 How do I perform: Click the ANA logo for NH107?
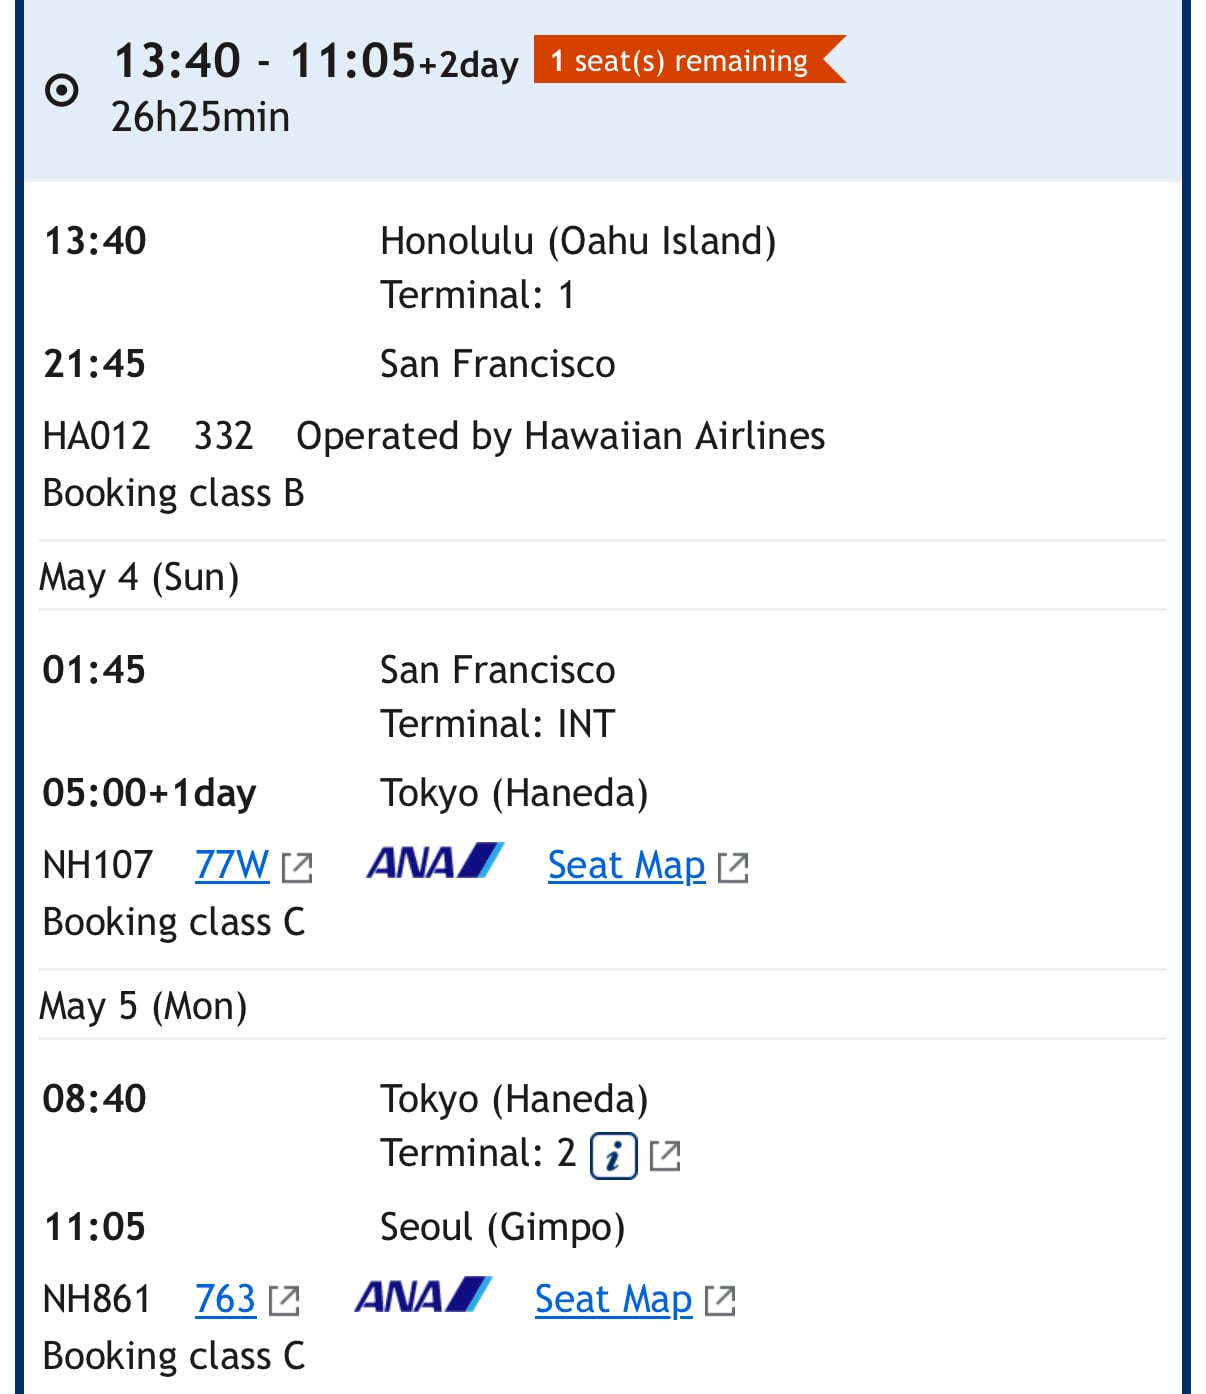coord(435,862)
